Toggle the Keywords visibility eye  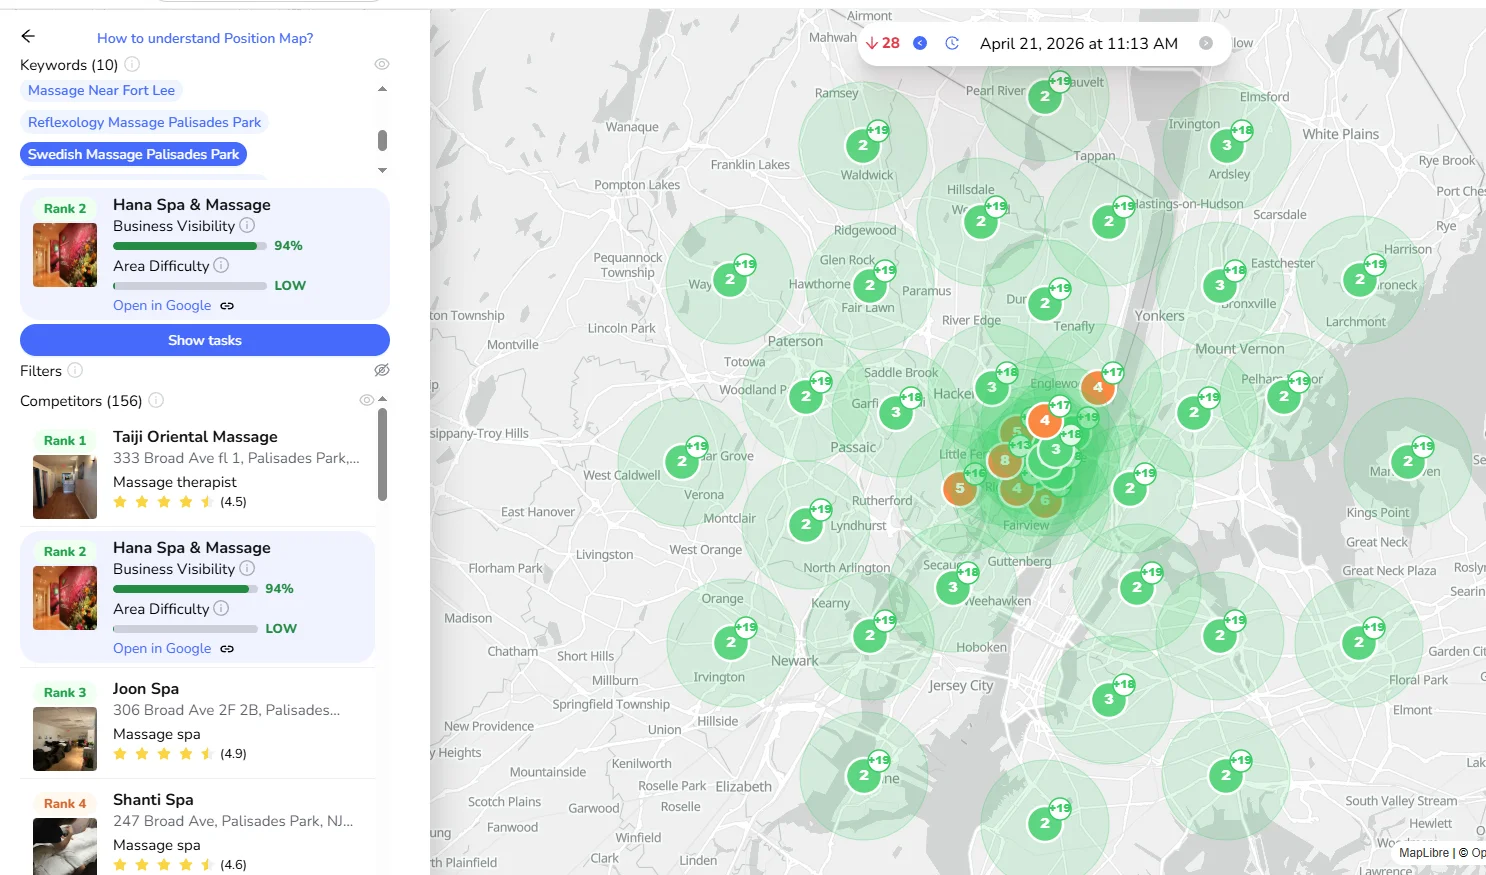point(381,64)
